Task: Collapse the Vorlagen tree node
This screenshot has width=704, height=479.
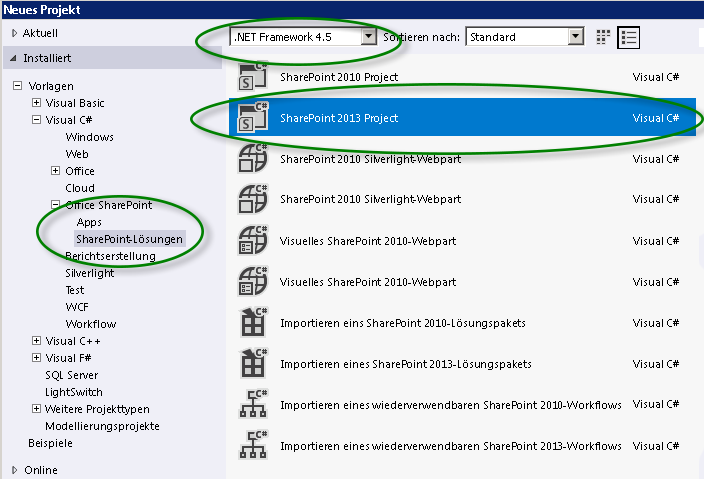Action: [18, 86]
